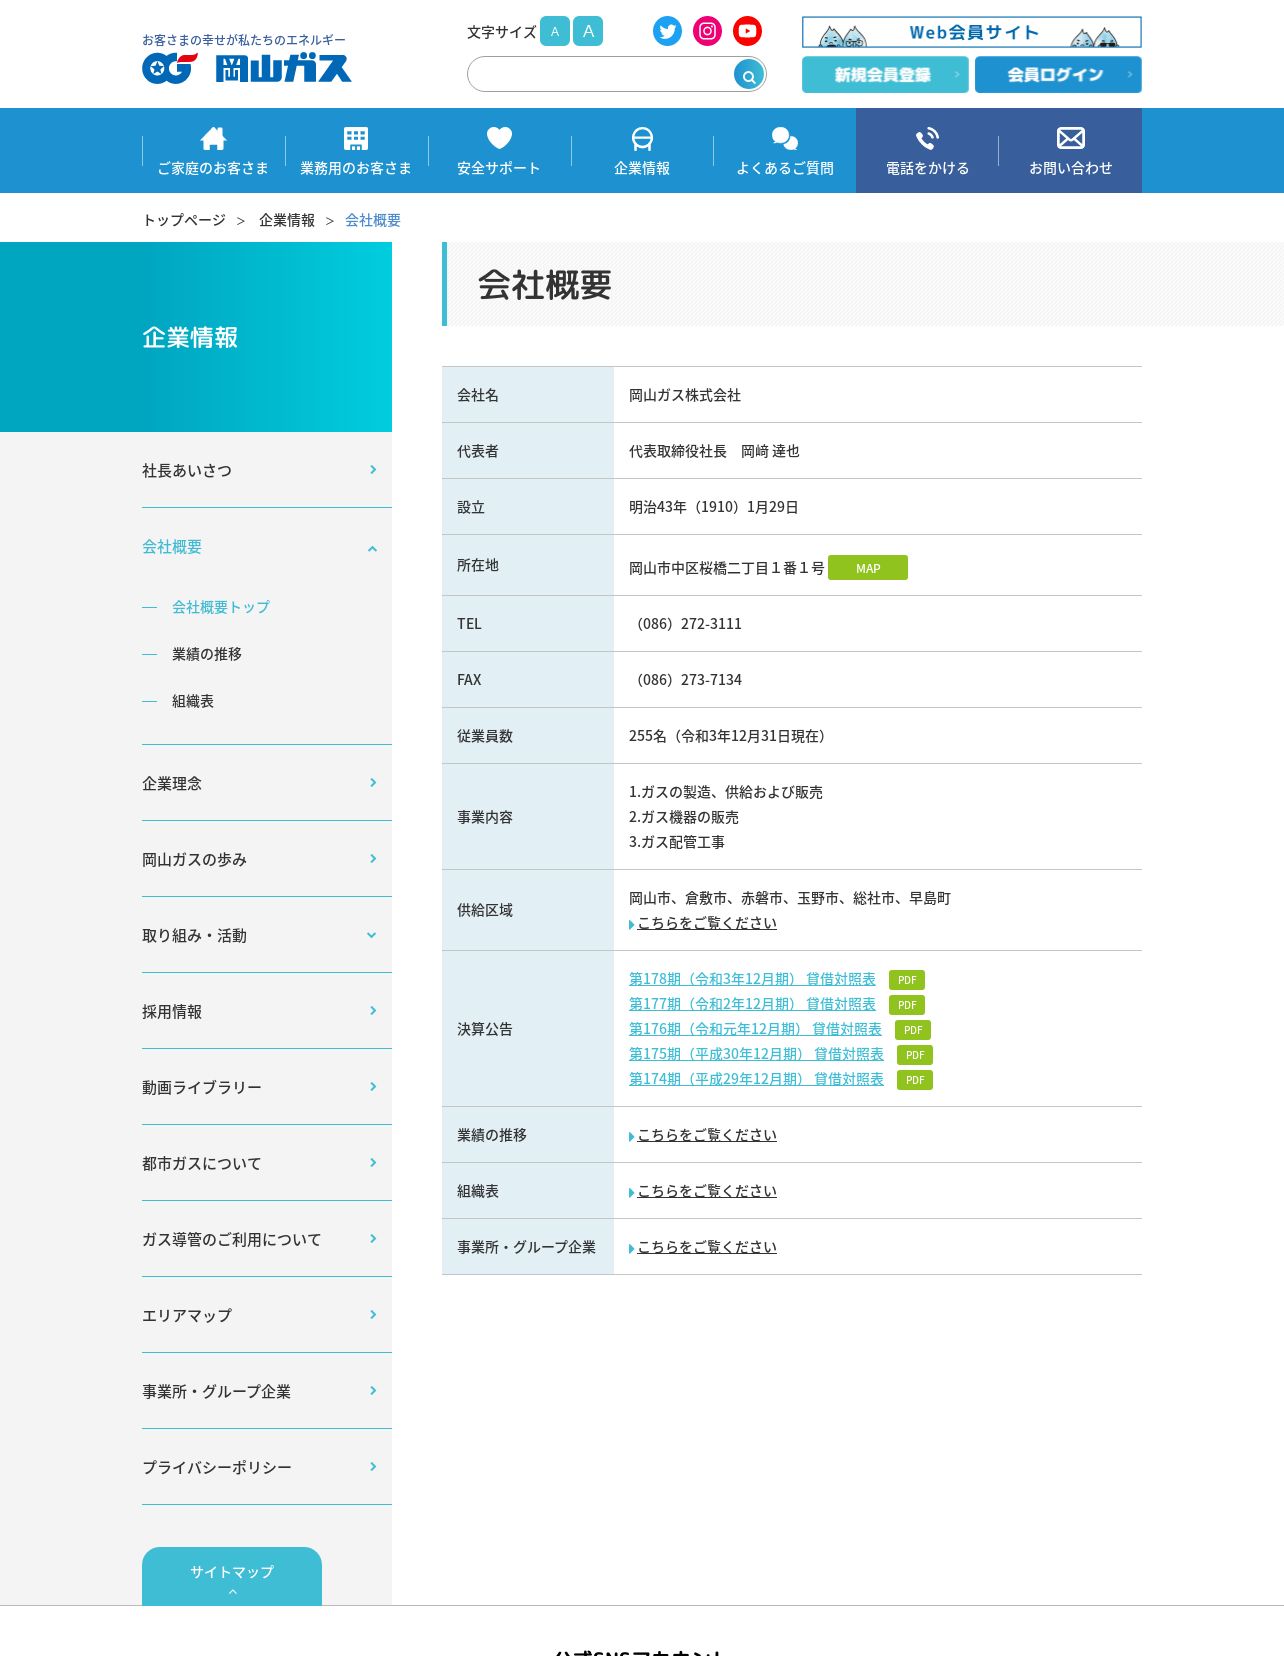Click the house icon for ご家庭のお客さま

213,138
